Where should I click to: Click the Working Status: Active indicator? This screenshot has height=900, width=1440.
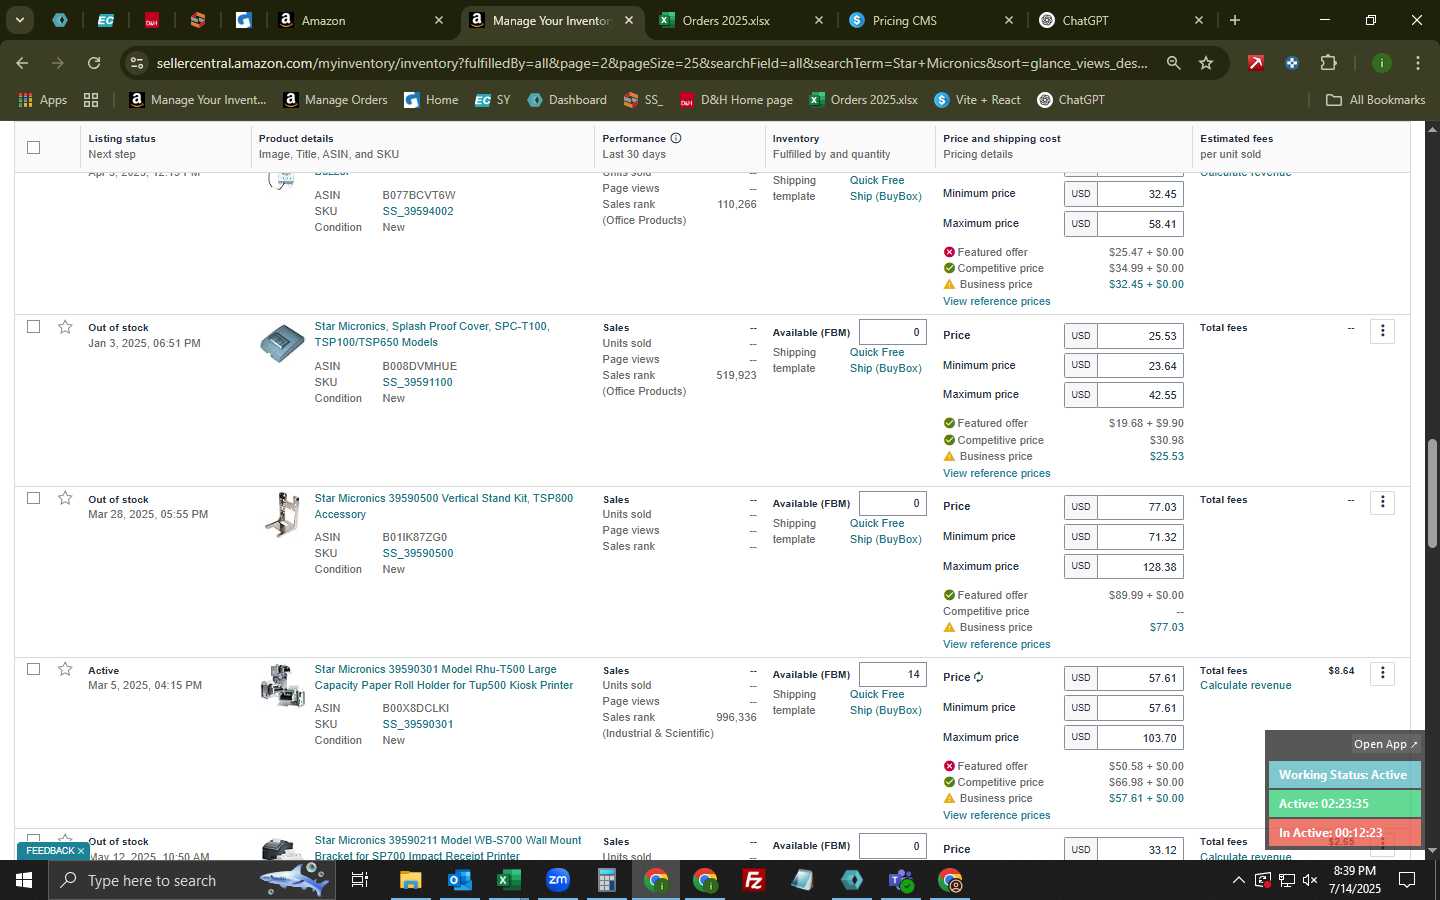tap(1343, 775)
